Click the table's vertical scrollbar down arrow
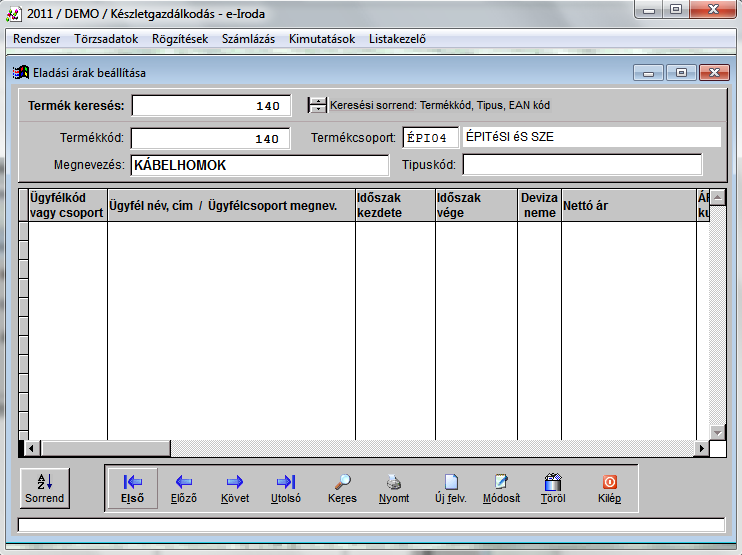This screenshot has width=742, height=555. tap(717, 431)
